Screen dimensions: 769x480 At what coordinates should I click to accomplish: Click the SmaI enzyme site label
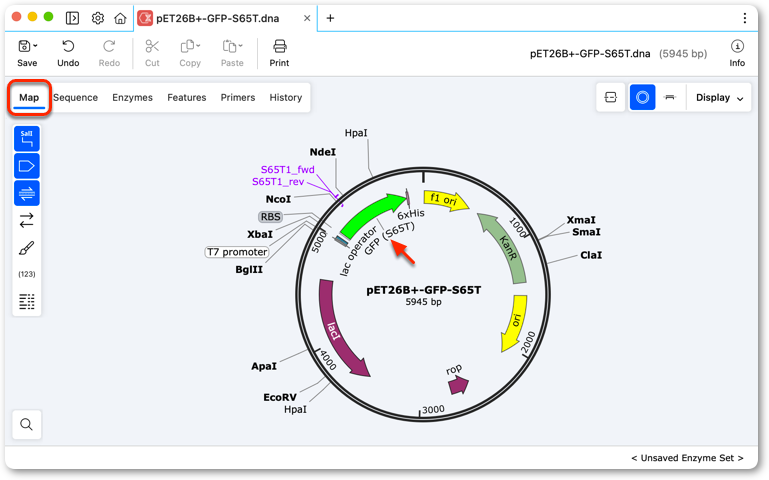point(587,232)
